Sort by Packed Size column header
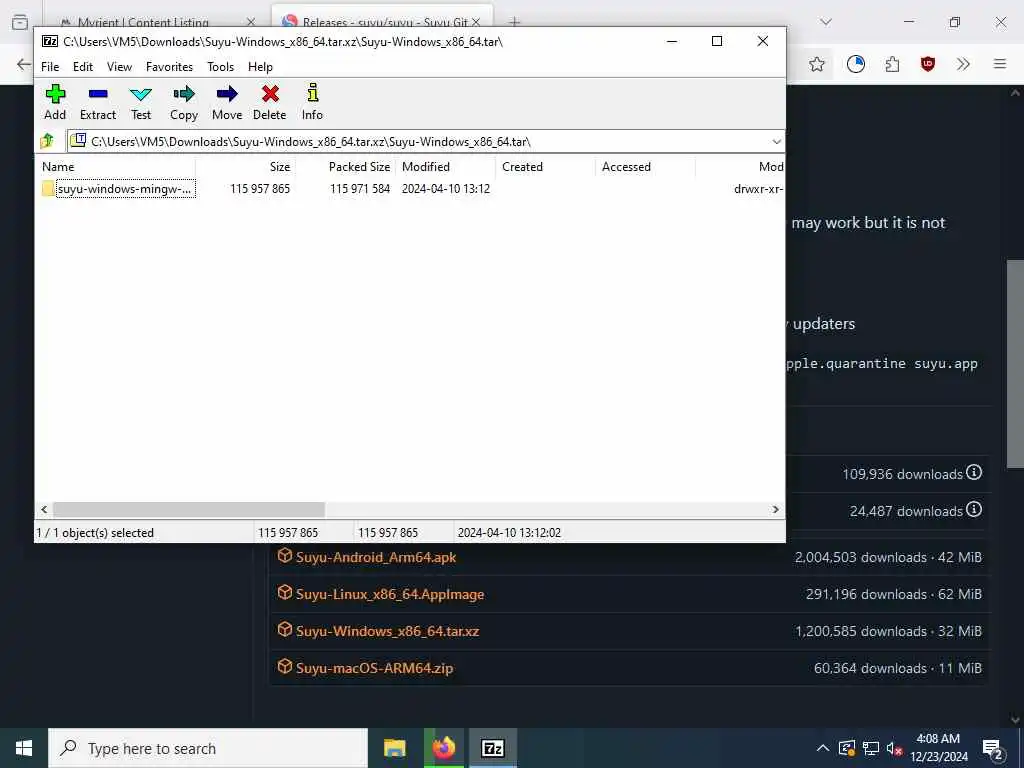 point(345,167)
